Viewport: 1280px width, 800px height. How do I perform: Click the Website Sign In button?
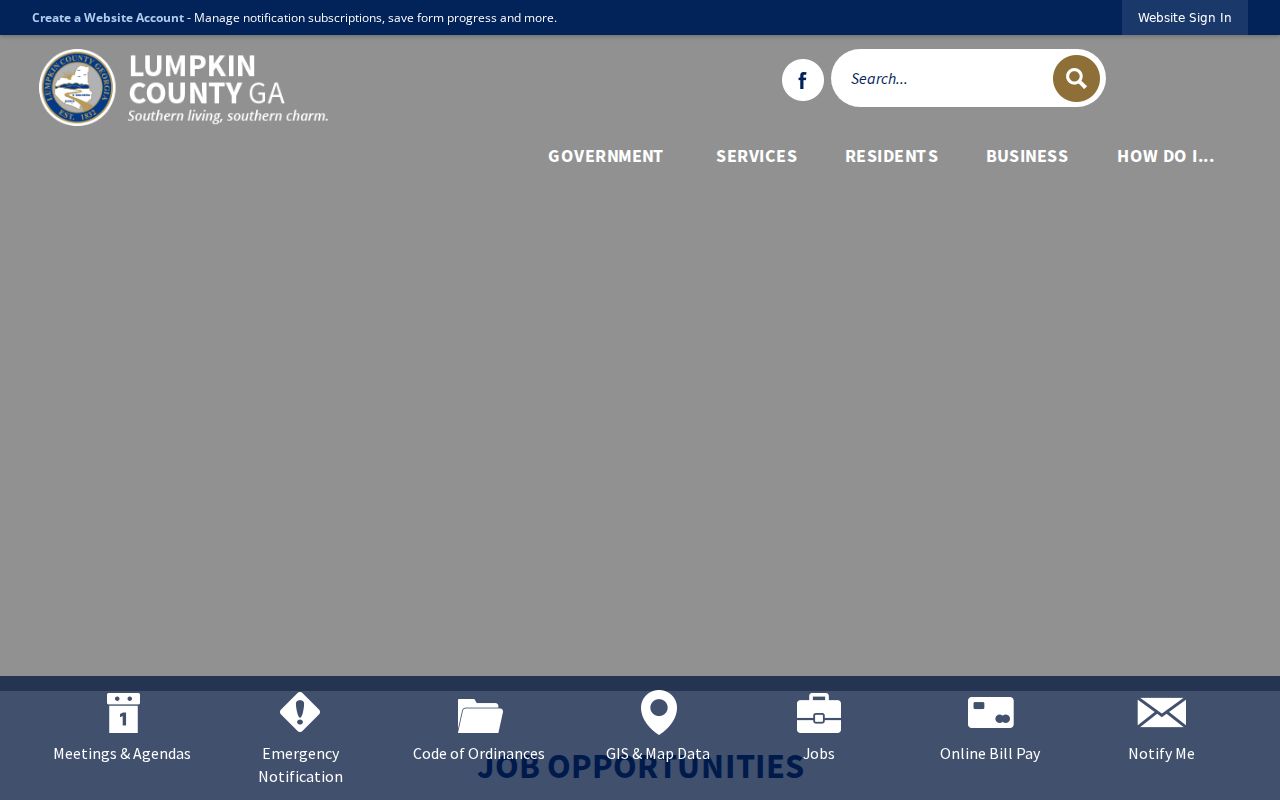click(1185, 18)
